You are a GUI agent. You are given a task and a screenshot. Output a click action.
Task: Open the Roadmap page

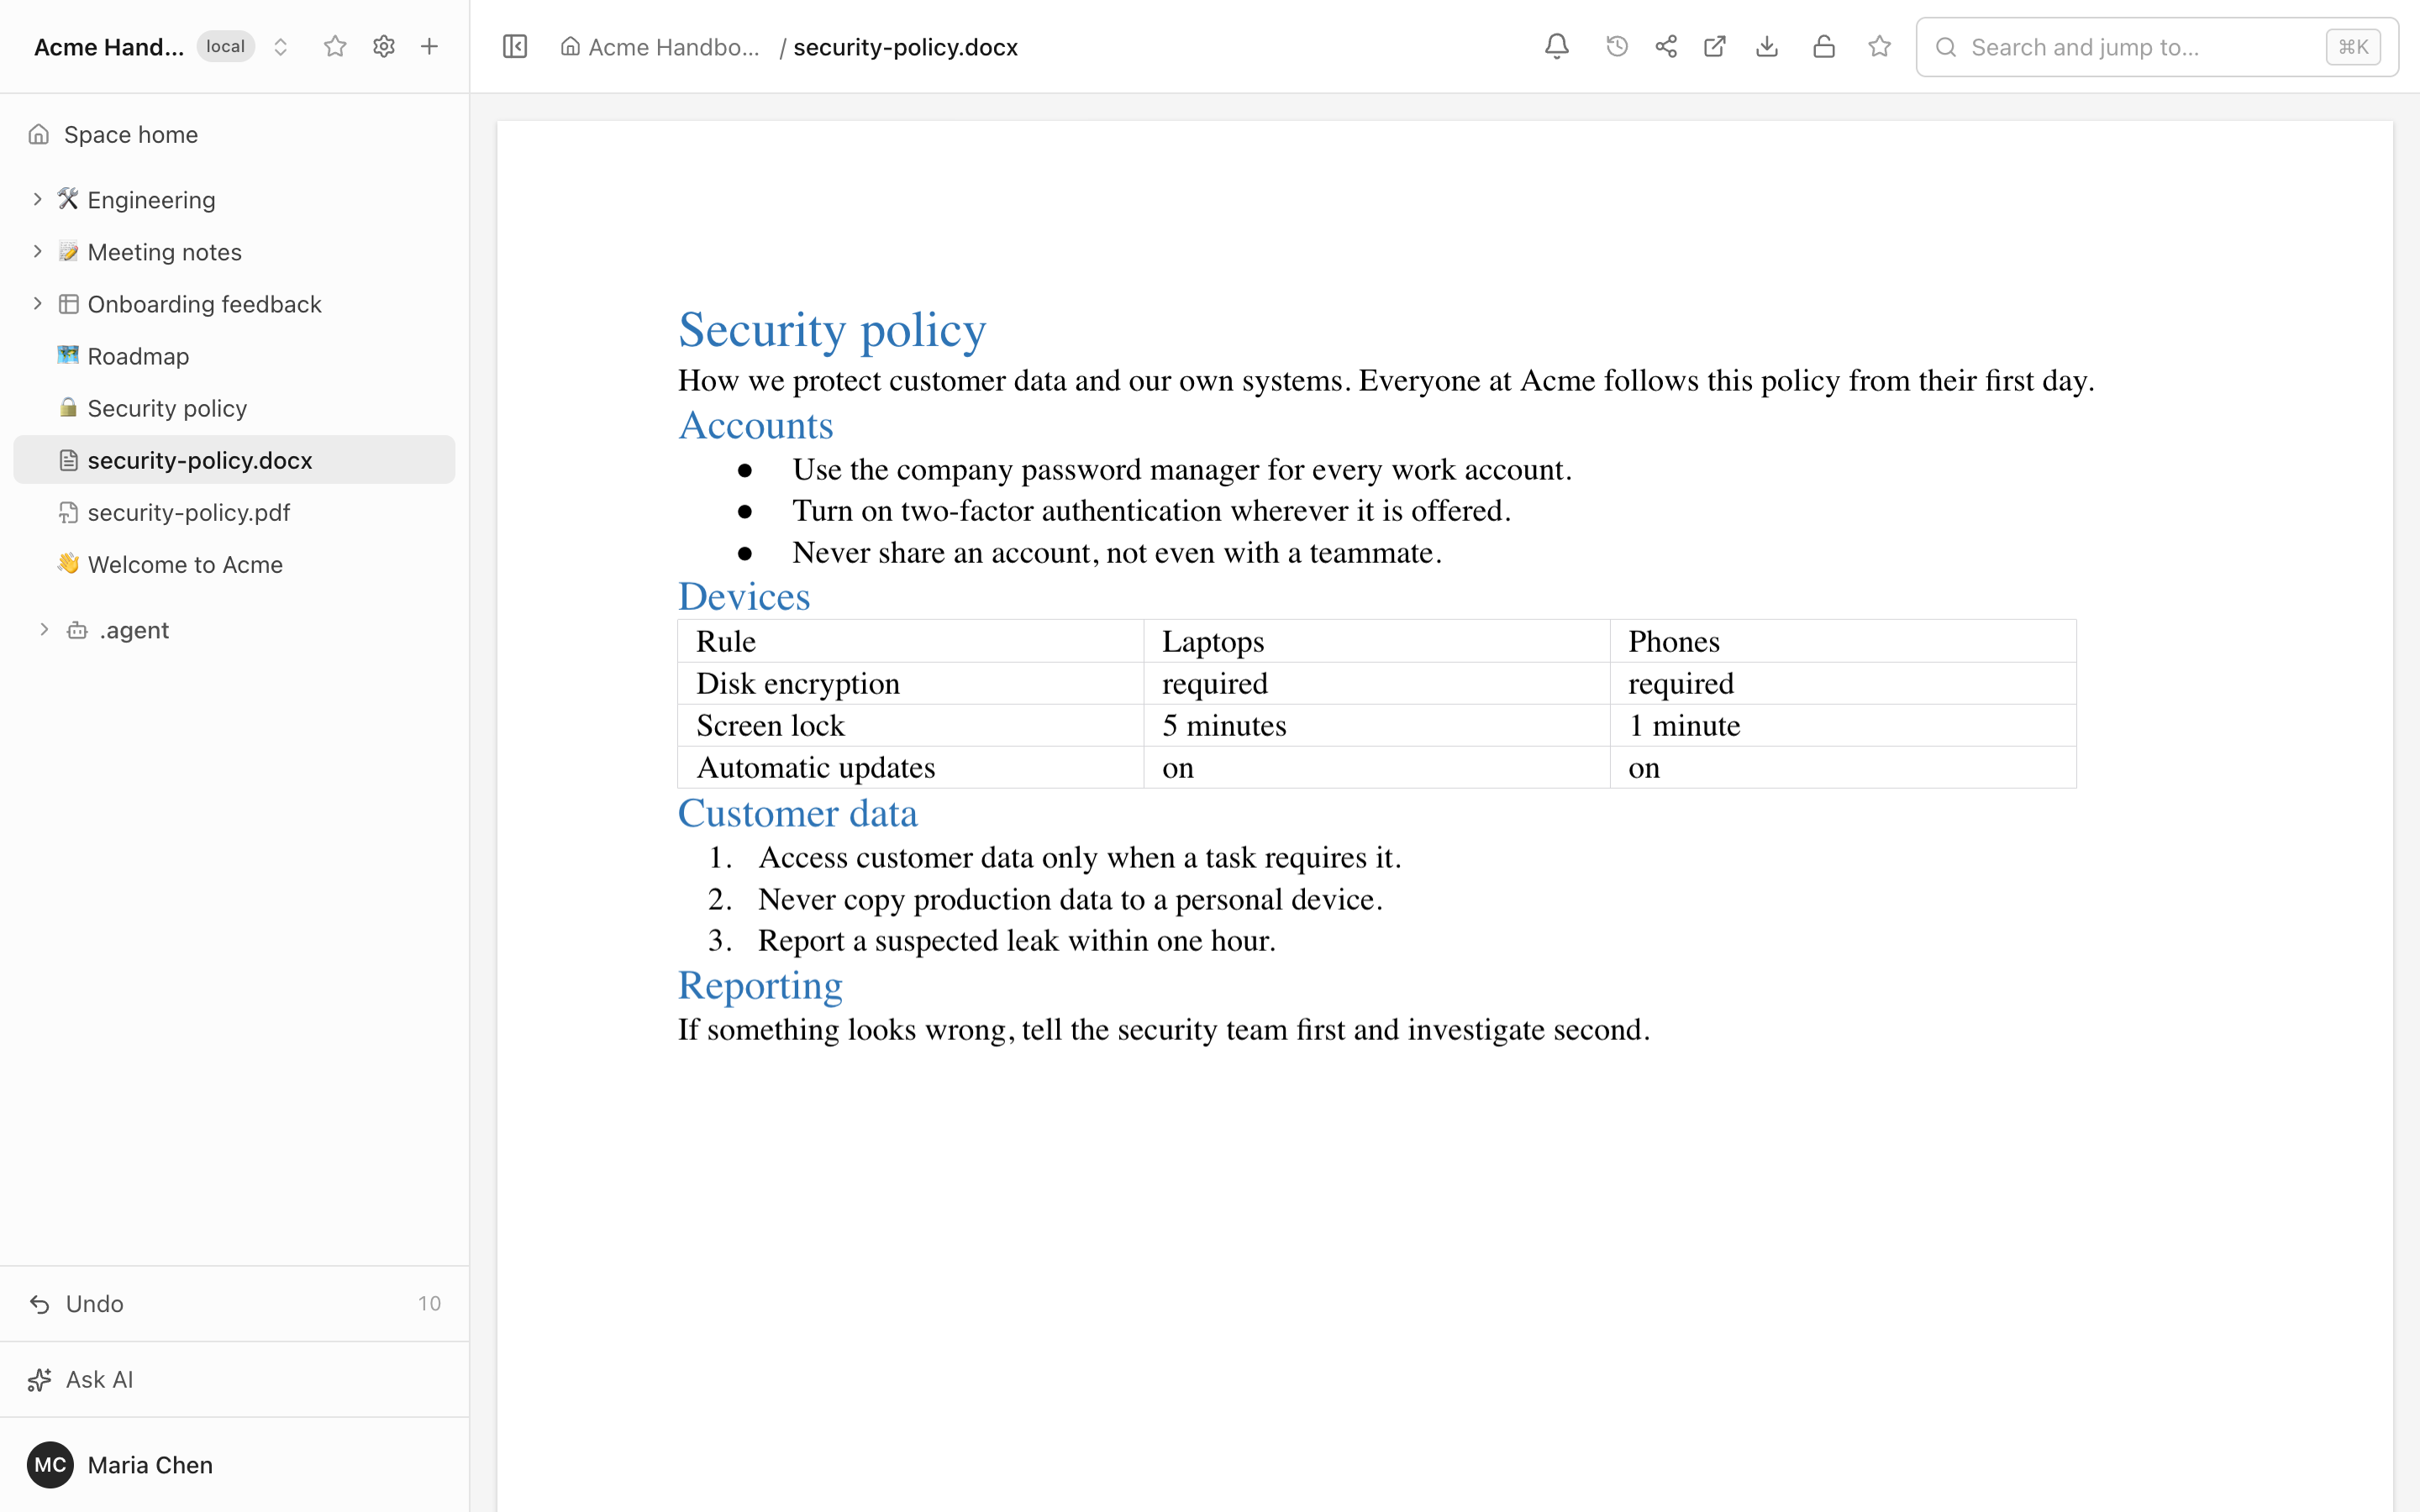pyautogui.click(x=234, y=356)
